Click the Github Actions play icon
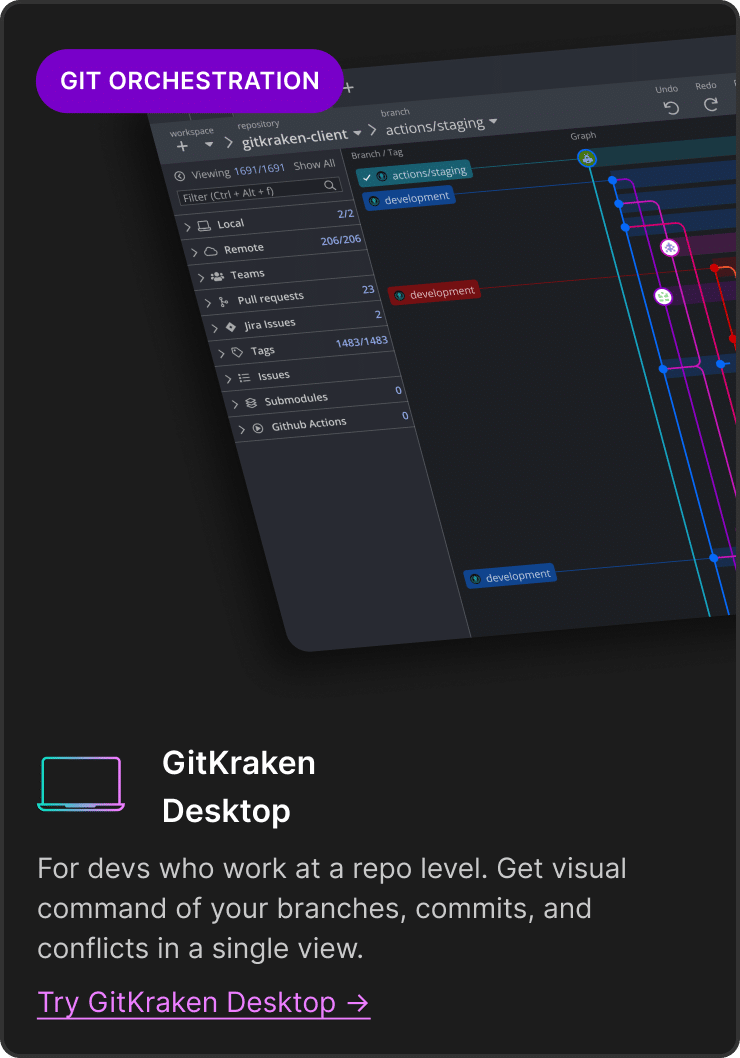Viewport: 740px width, 1058px height. (x=258, y=428)
